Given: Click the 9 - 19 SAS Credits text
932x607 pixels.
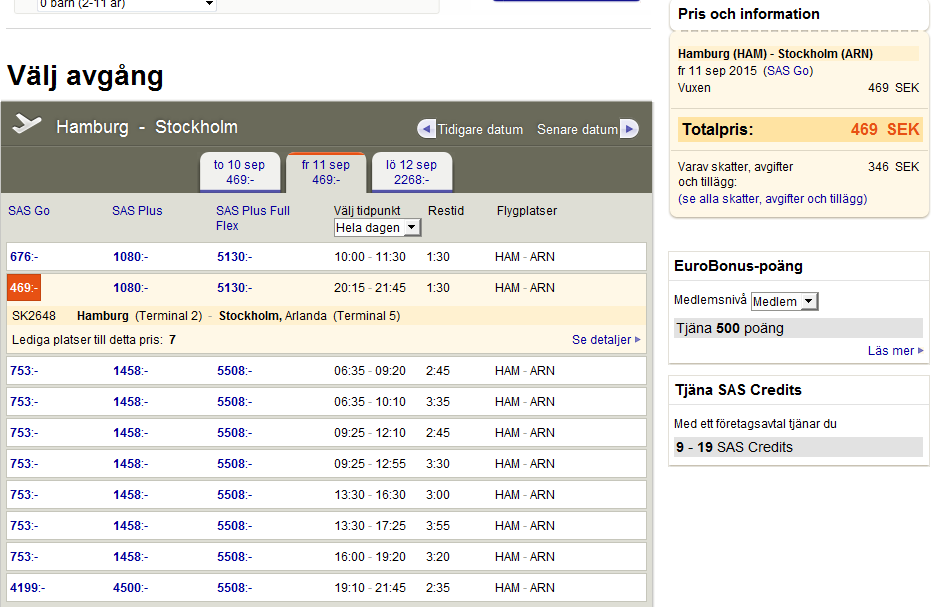Looking at the screenshot, I should [x=734, y=447].
